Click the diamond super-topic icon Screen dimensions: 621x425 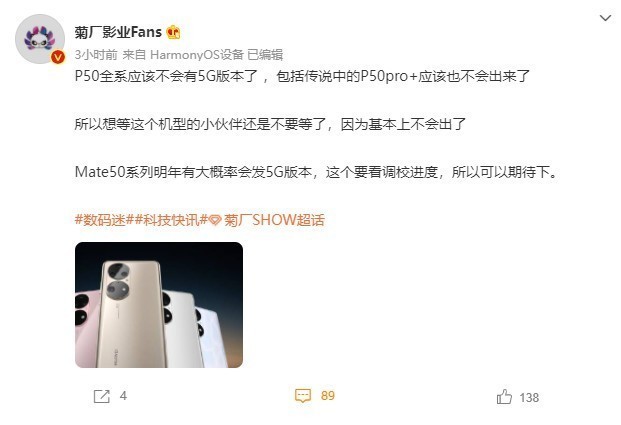pos(215,220)
